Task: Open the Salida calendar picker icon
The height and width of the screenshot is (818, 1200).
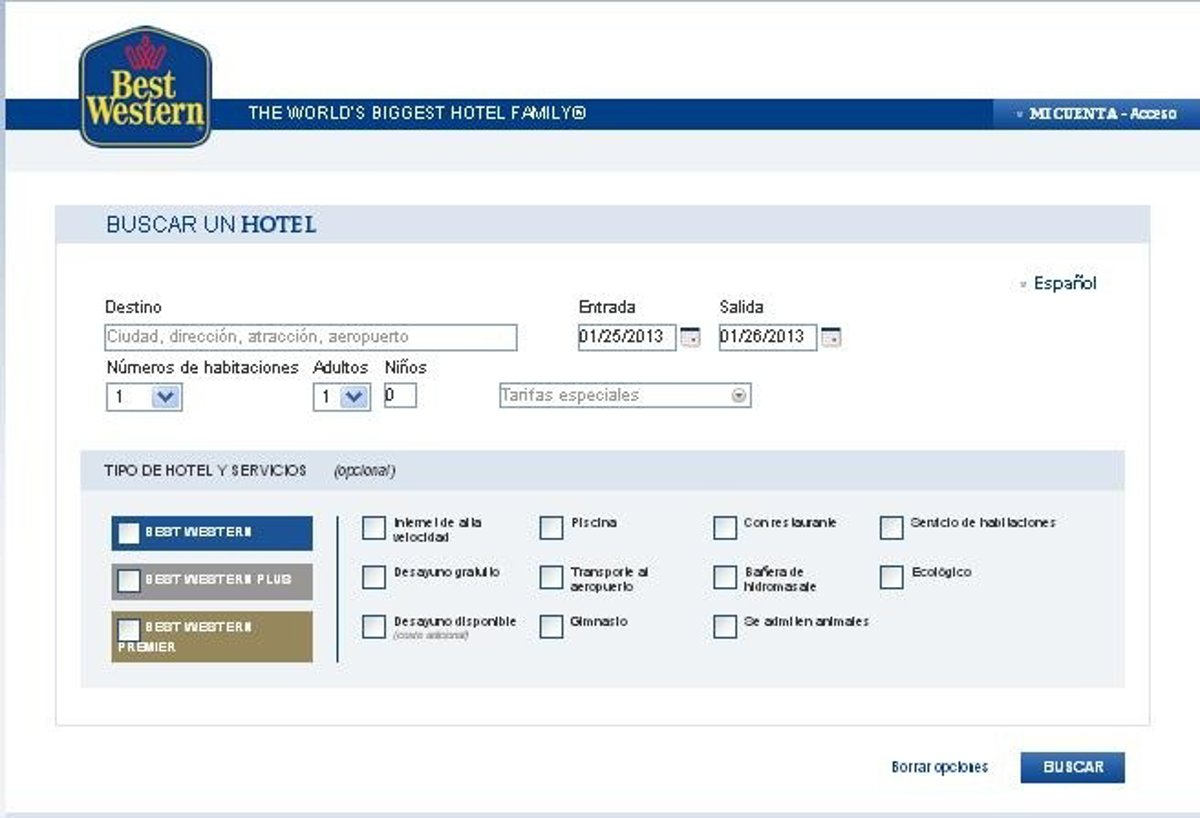Action: tap(831, 338)
